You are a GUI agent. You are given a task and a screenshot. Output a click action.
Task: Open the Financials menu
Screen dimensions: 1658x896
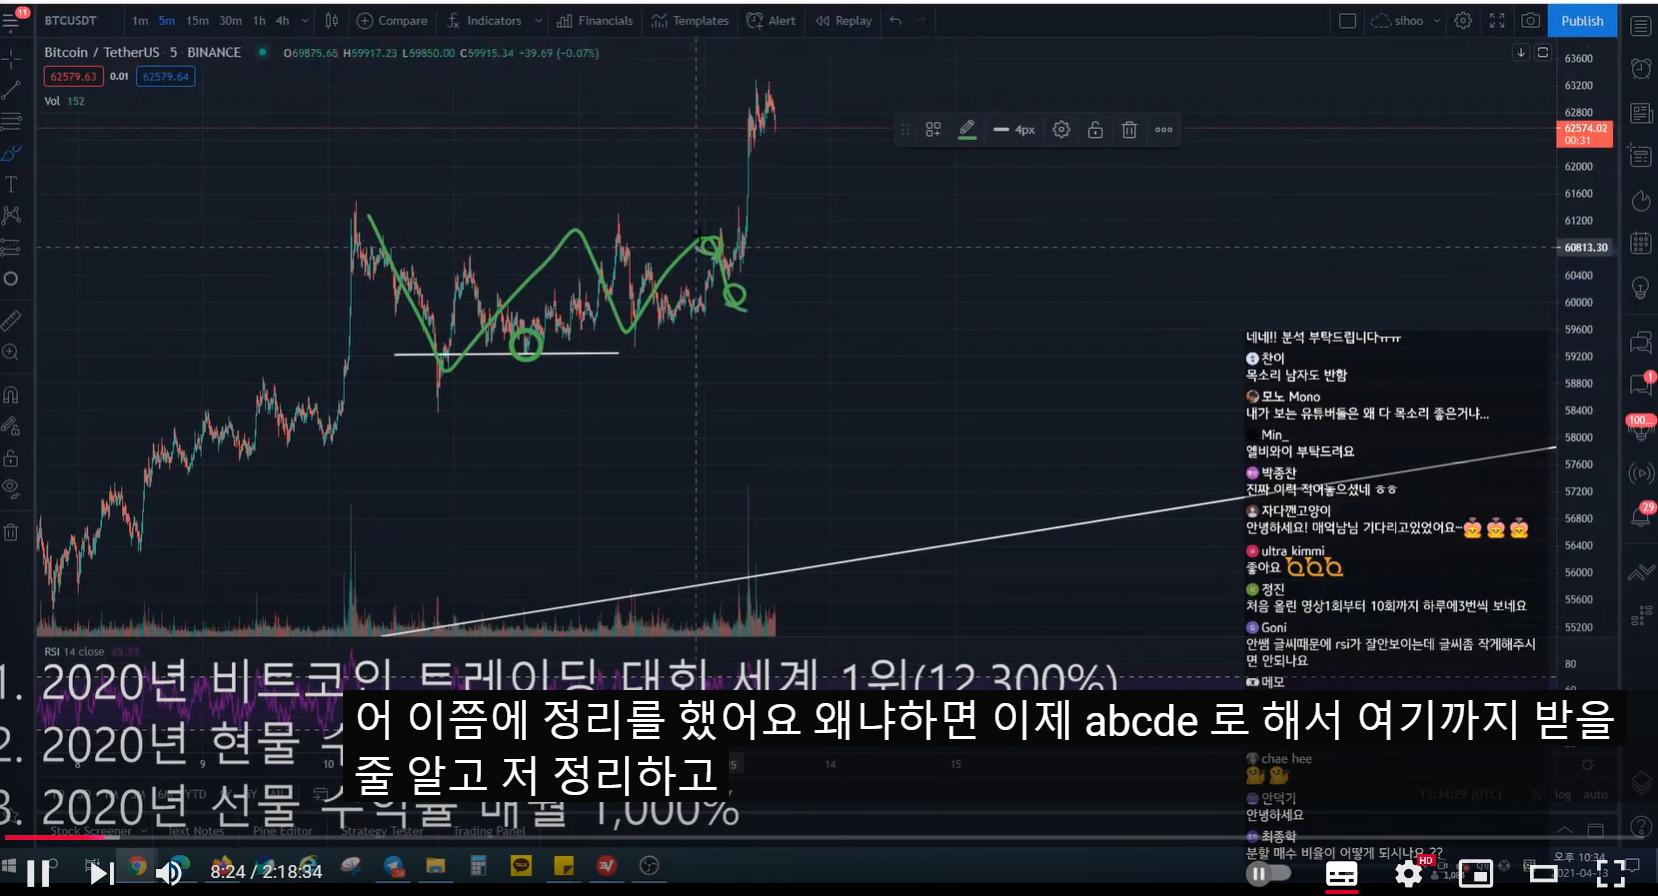[x=595, y=20]
